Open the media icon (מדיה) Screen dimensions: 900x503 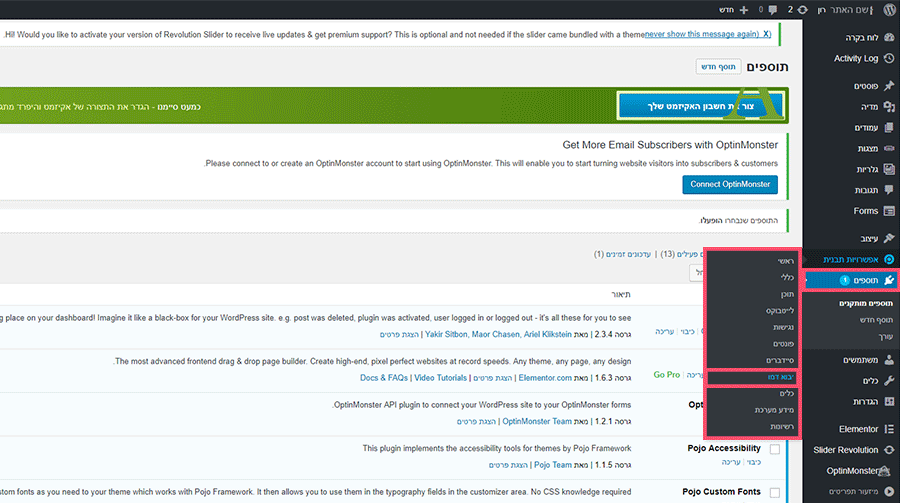(889, 106)
